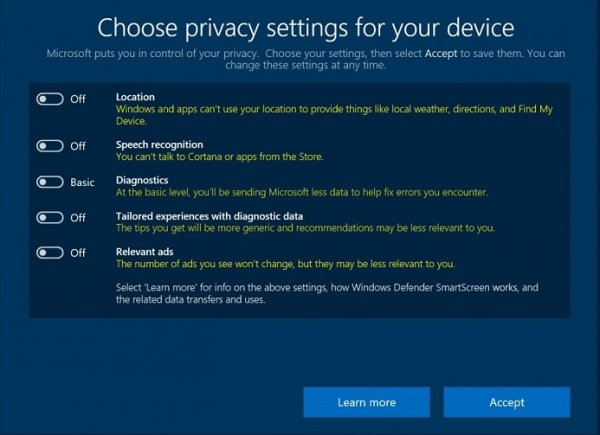Image resolution: width=600 pixels, height=435 pixels.
Task: Click the Microsoft privacy control intro text
Action: click(x=300, y=56)
